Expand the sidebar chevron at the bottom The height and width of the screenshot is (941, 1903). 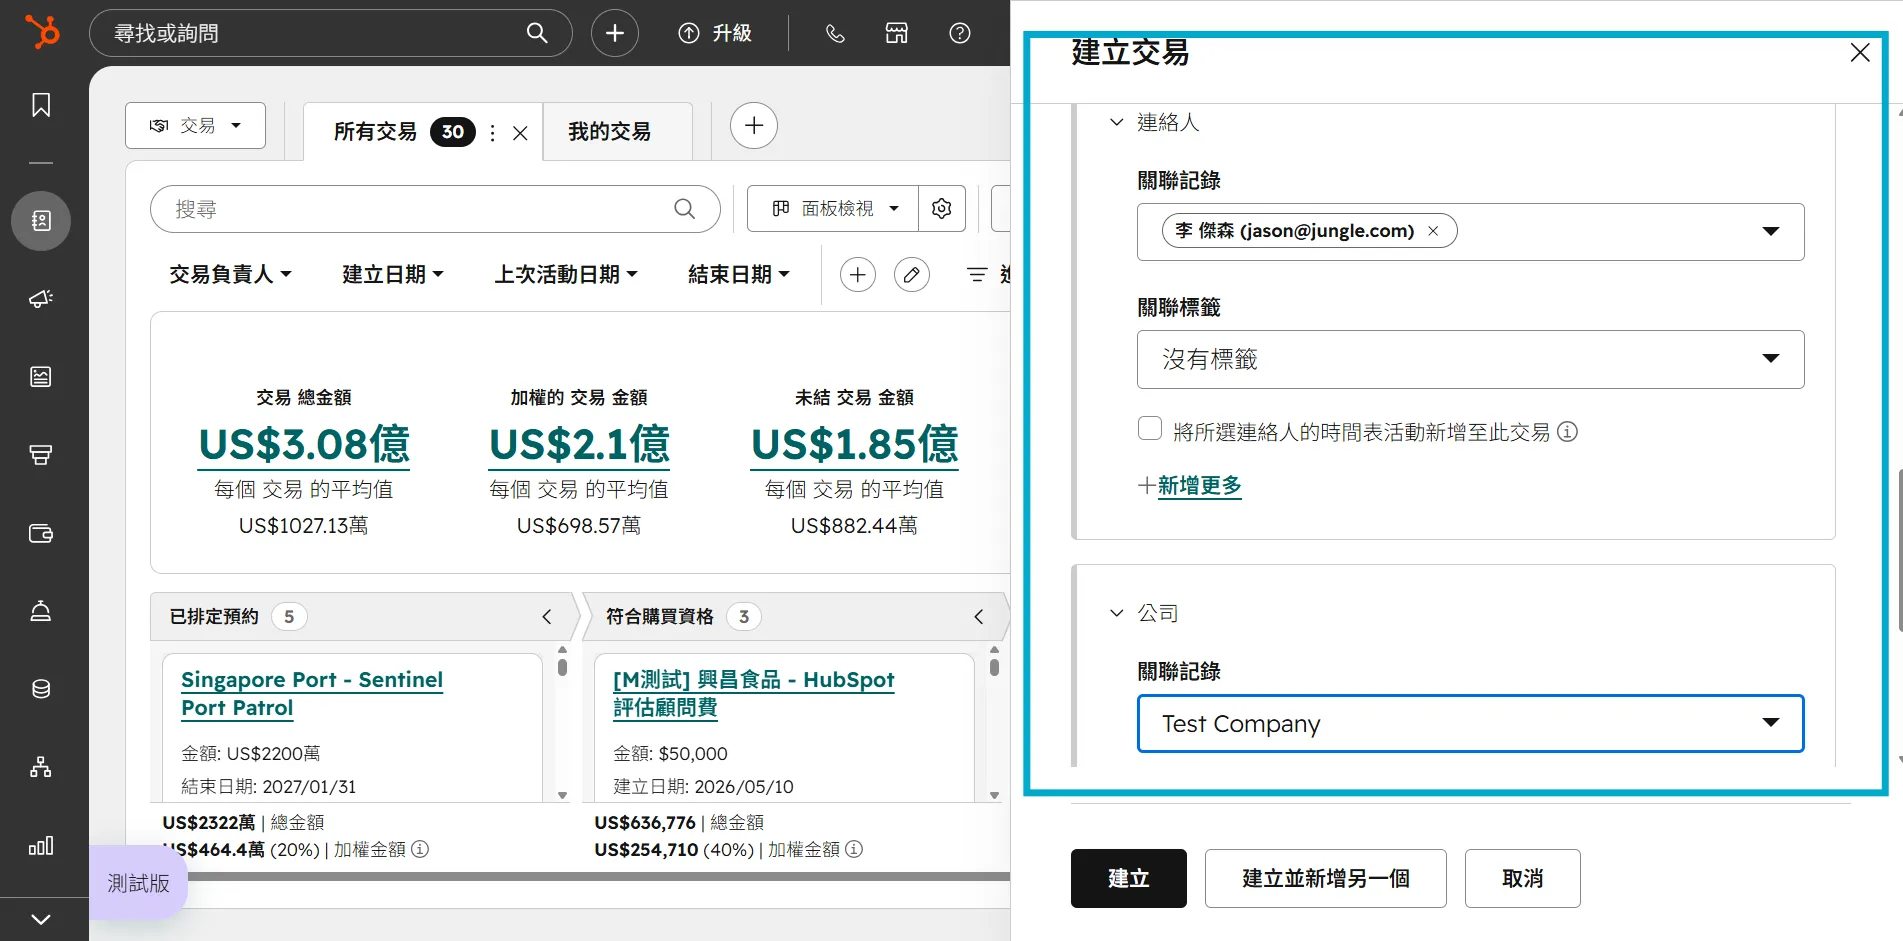tap(41, 919)
